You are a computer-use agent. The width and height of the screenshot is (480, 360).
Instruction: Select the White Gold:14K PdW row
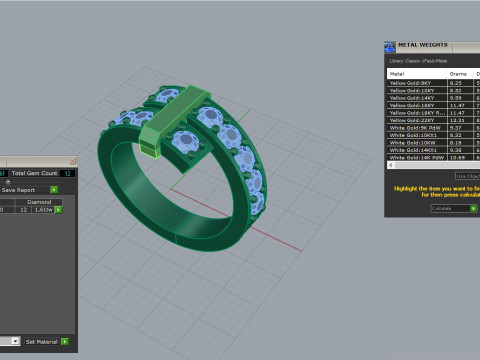pyautogui.click(x=433, y=157)
